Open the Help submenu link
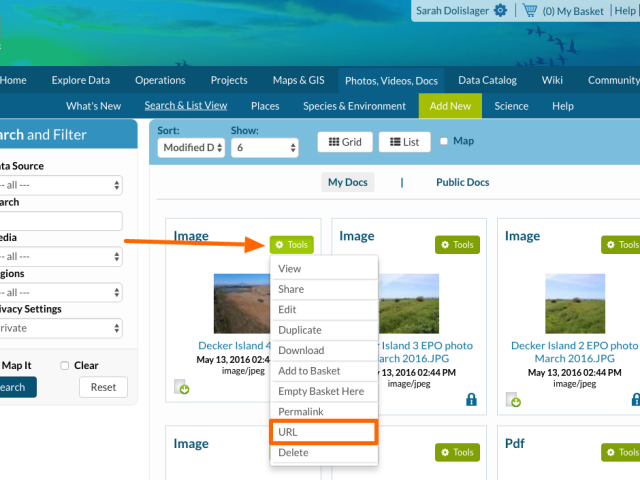This screenshot has width=640, height=480. point(563,106)
